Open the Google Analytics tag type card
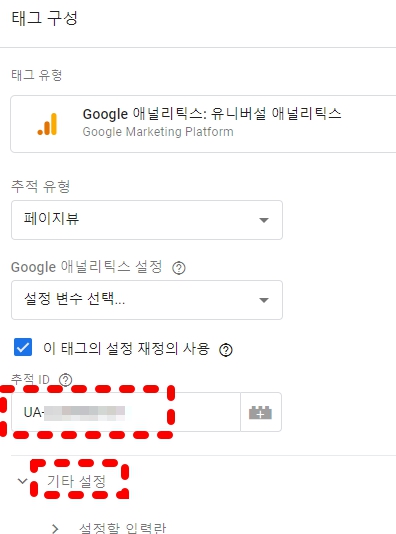 click(203, 124)
